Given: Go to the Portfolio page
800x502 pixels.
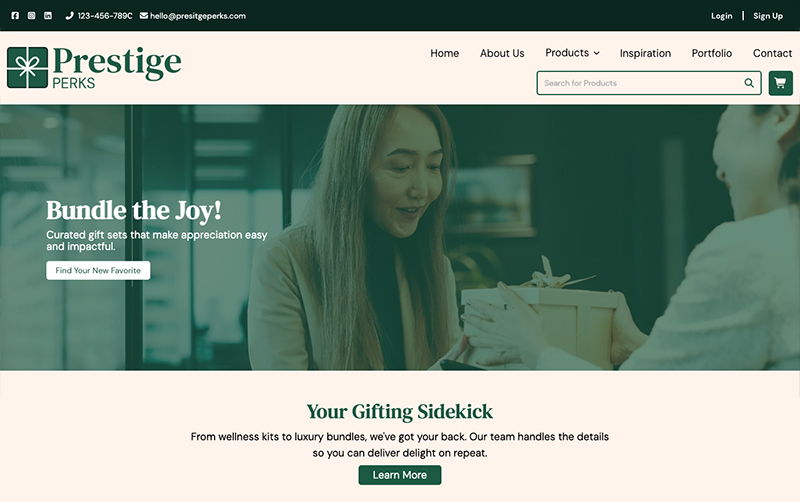Looking at the screenshot, I should [x=712, y=53].
